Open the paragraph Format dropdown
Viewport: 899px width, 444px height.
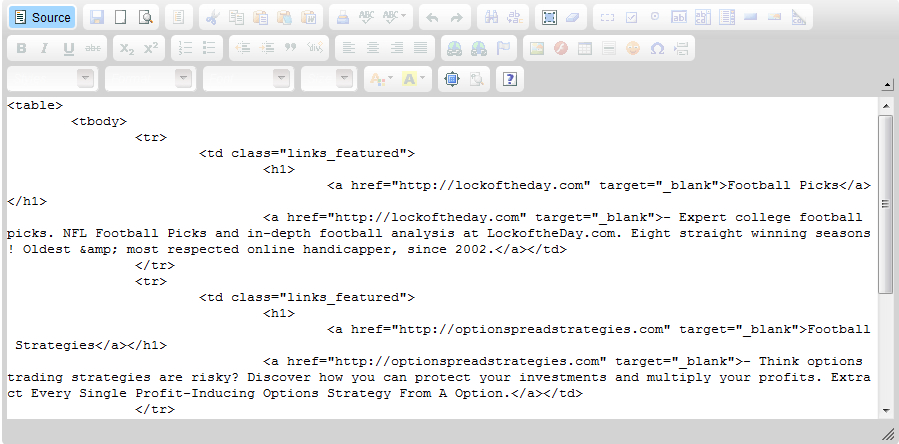150,79
